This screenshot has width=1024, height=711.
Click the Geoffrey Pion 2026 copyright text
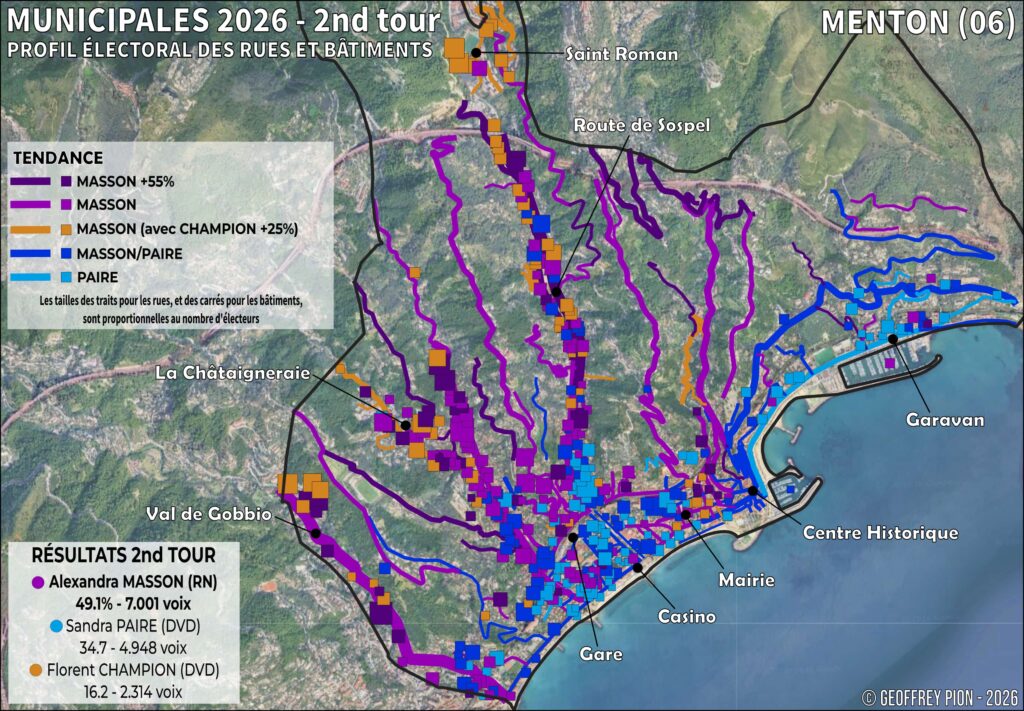[941, 696]
